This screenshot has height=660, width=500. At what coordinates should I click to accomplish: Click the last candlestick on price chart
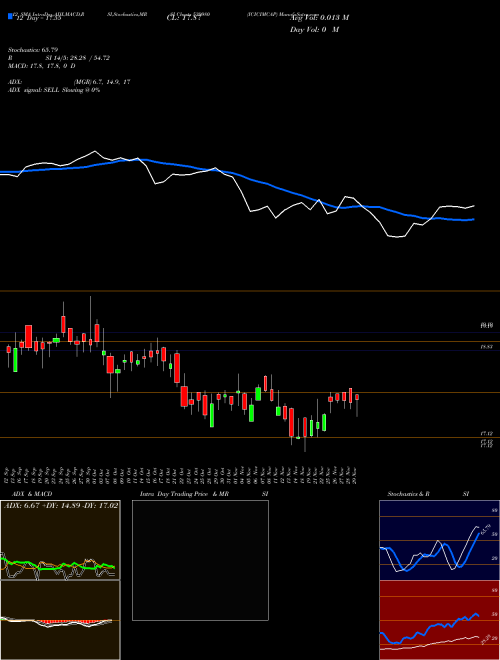pyautogui.click(x=357, y=403)
